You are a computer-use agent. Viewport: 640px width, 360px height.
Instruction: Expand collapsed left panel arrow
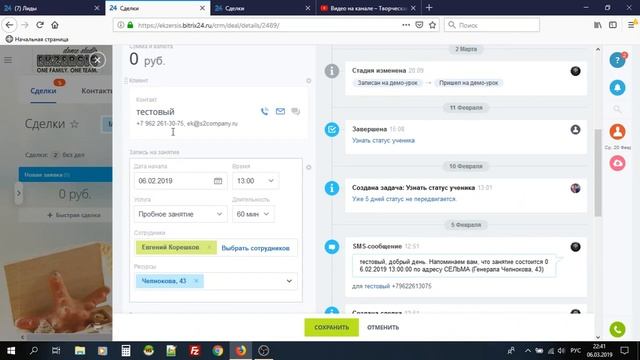(18, 193)
